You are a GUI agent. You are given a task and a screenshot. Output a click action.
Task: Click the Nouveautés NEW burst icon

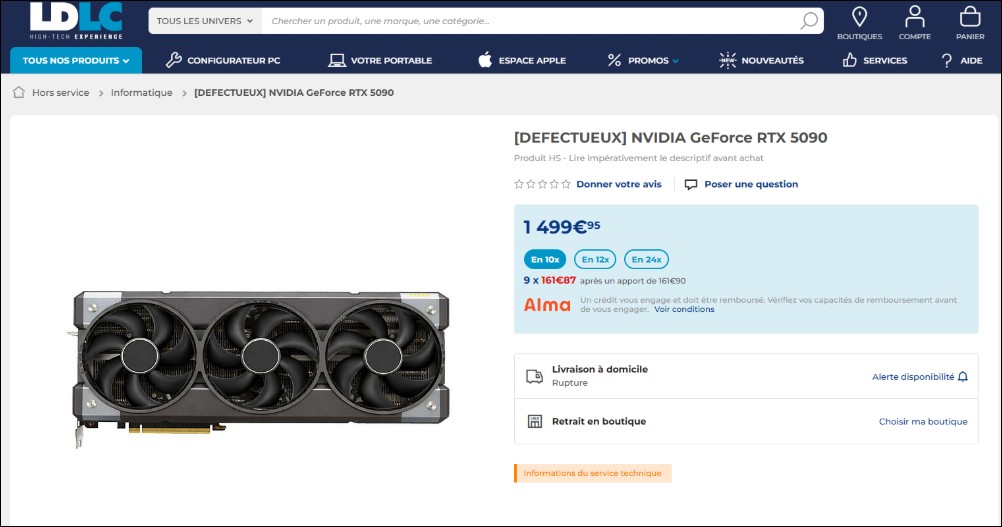727,60
